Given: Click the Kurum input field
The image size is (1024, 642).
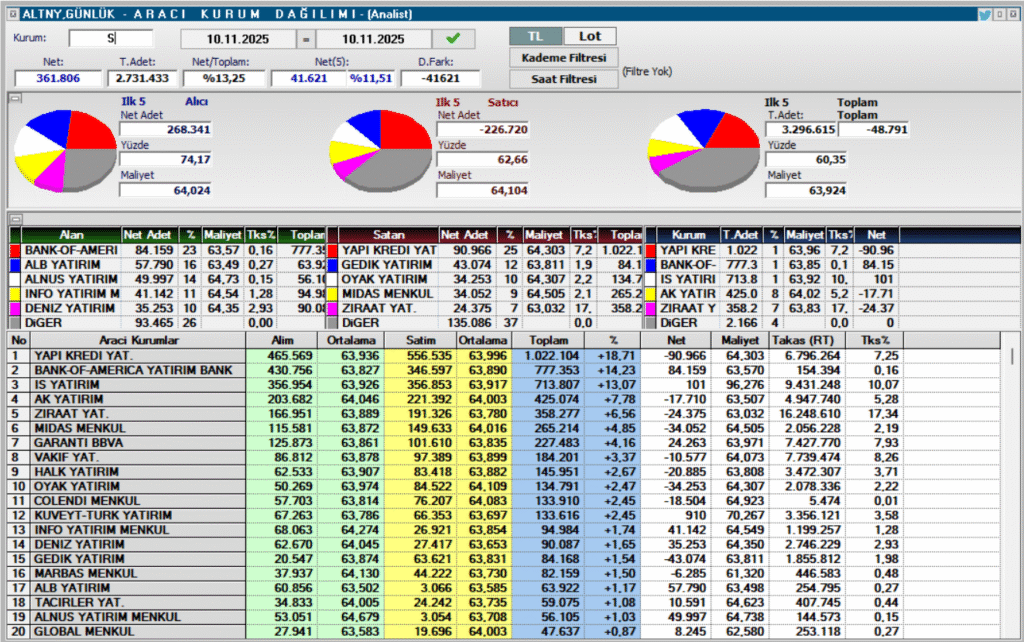Looking at the screenshot, I should click(x=110, y=39).
